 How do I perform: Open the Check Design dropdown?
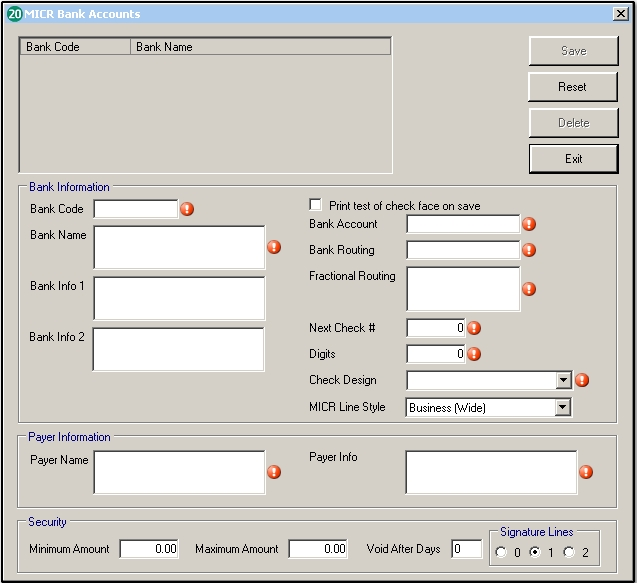563,380
